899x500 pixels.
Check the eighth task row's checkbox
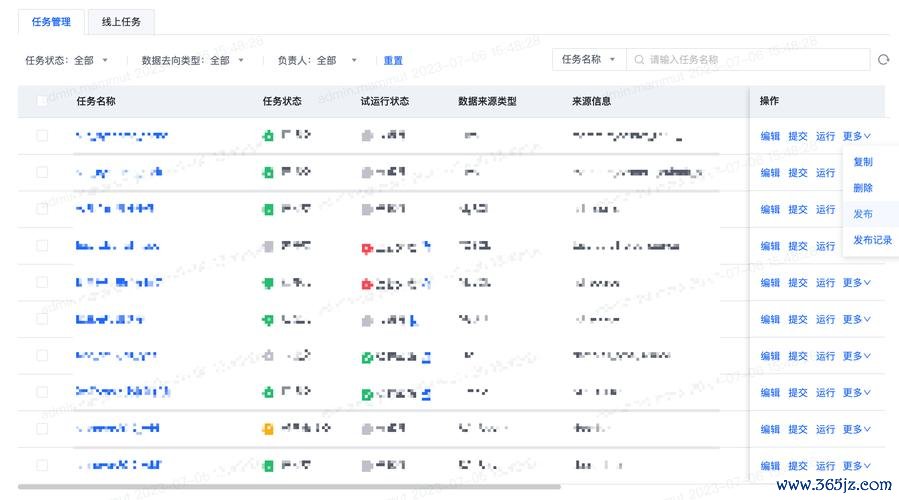(42, 392)
